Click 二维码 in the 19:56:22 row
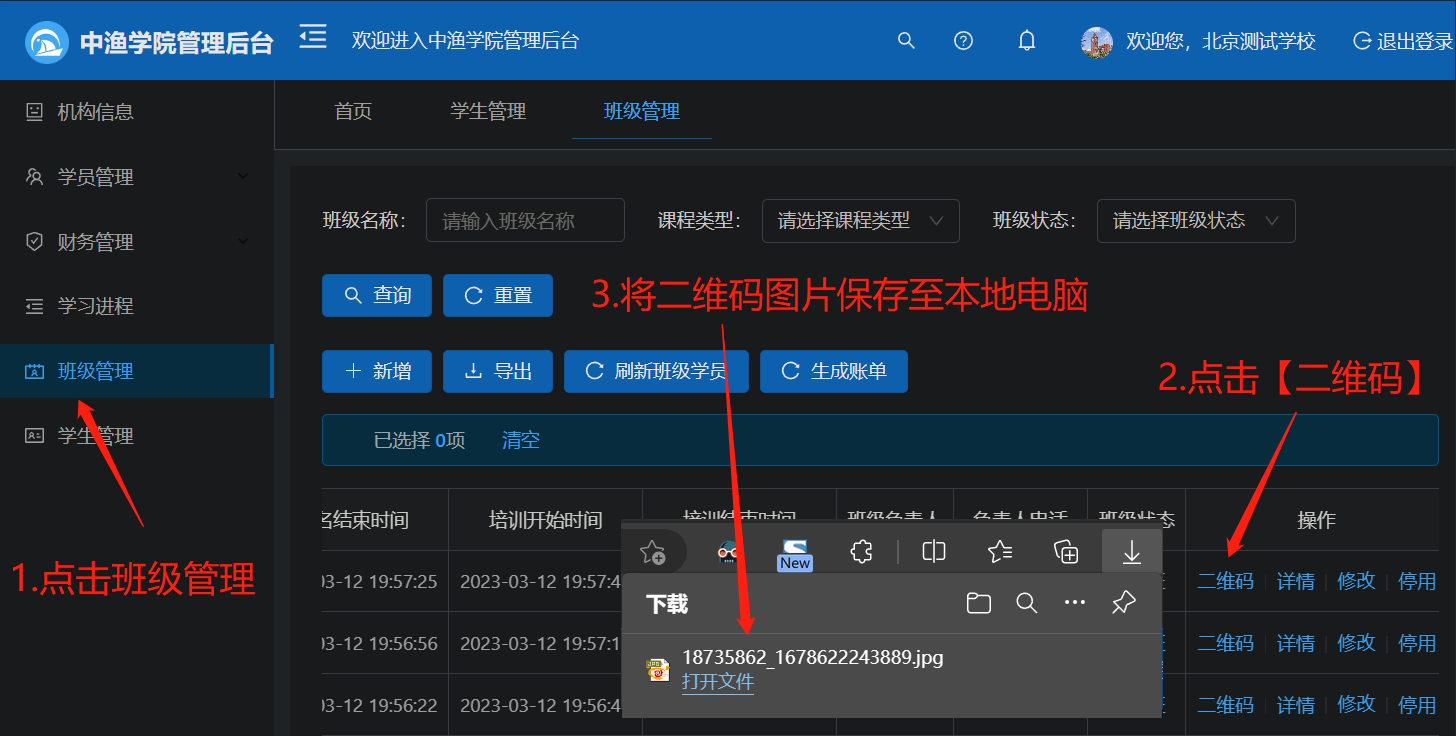1456x736 pixels. click(x=1225, y=705)
